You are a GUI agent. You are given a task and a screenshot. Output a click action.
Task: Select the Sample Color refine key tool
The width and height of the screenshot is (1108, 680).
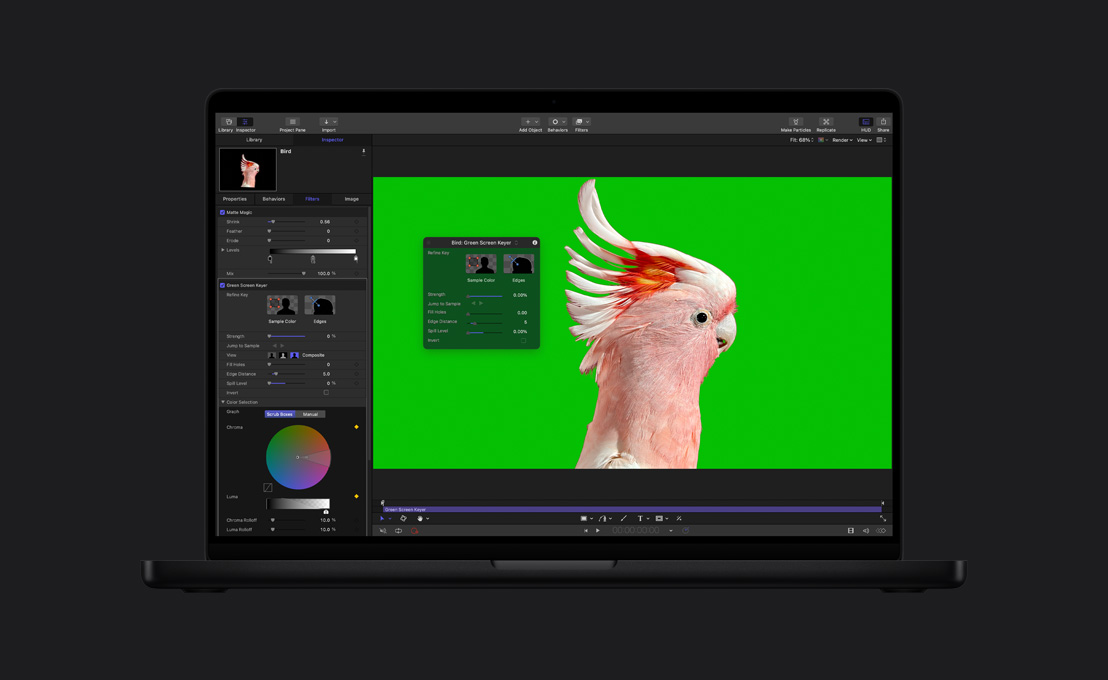click(x=282, y=305)
